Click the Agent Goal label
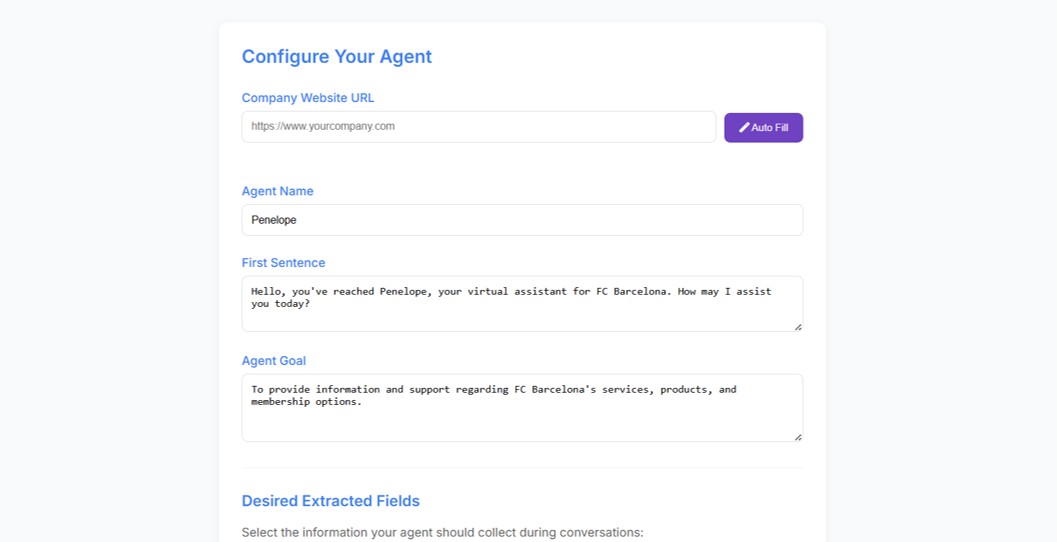The width and height of the screenshot is (1057, 542). click(274, 361)
